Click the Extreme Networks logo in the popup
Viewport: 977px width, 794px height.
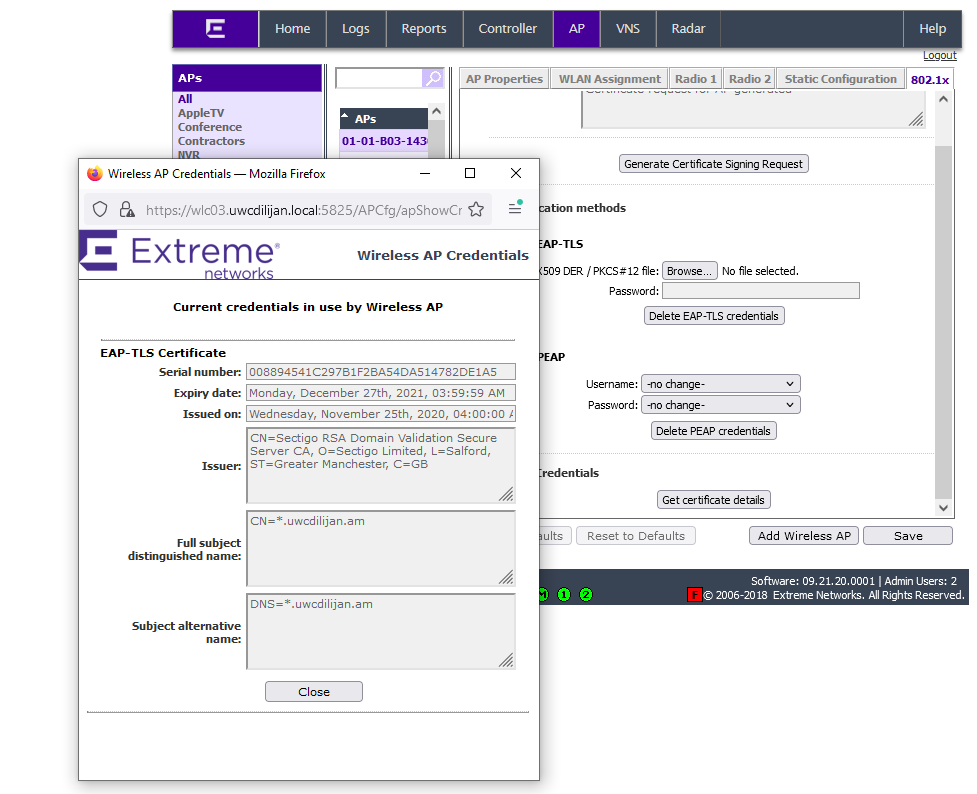point(179,255)
